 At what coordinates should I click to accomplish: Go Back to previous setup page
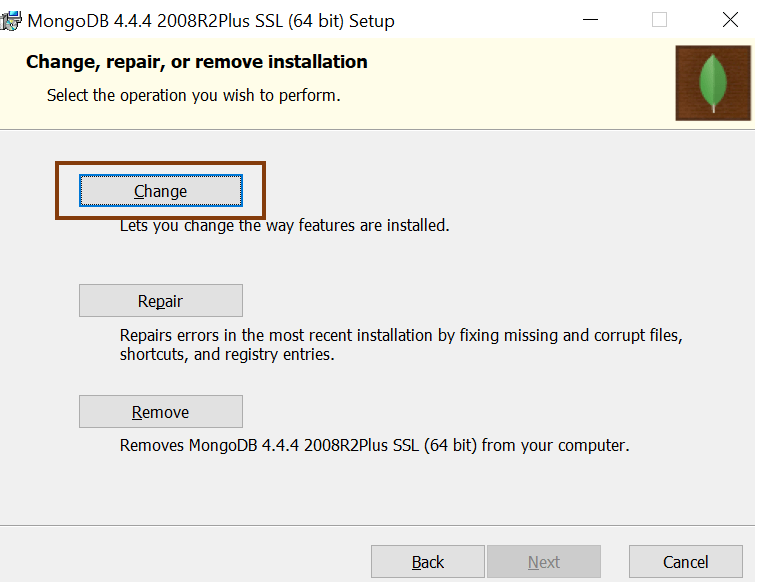pyautogui.click(x=428, y=562)
